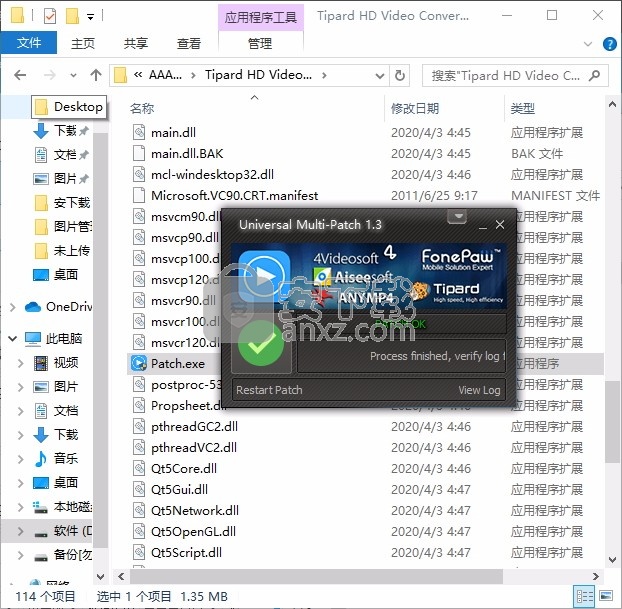The image size is (622, 609).
Task: Go up one folder level
Action: pos(96,75)
